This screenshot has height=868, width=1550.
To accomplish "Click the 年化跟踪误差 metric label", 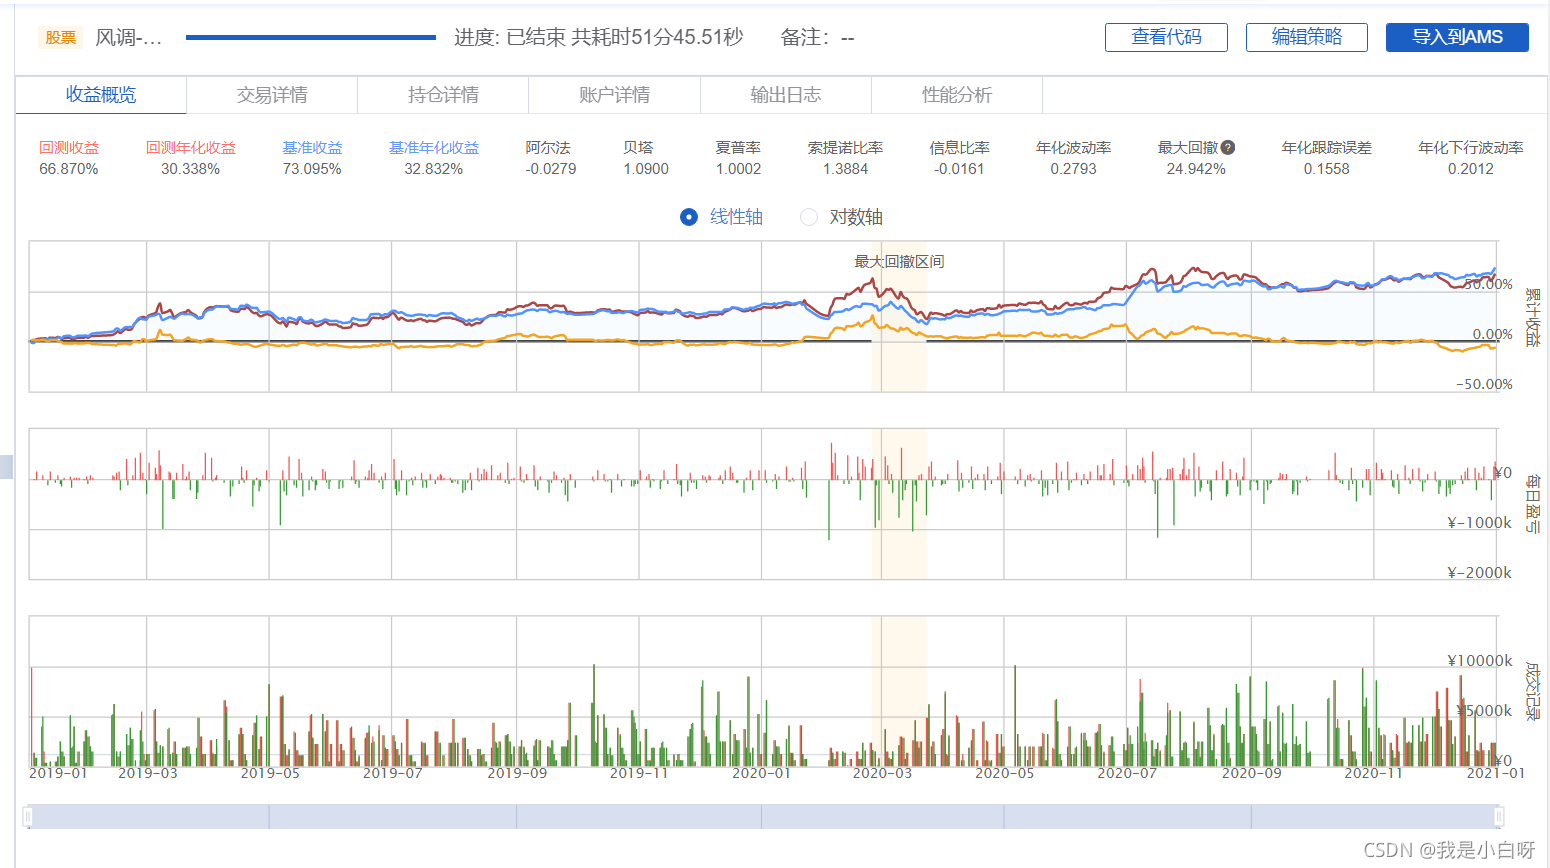I will [1327, 147].
